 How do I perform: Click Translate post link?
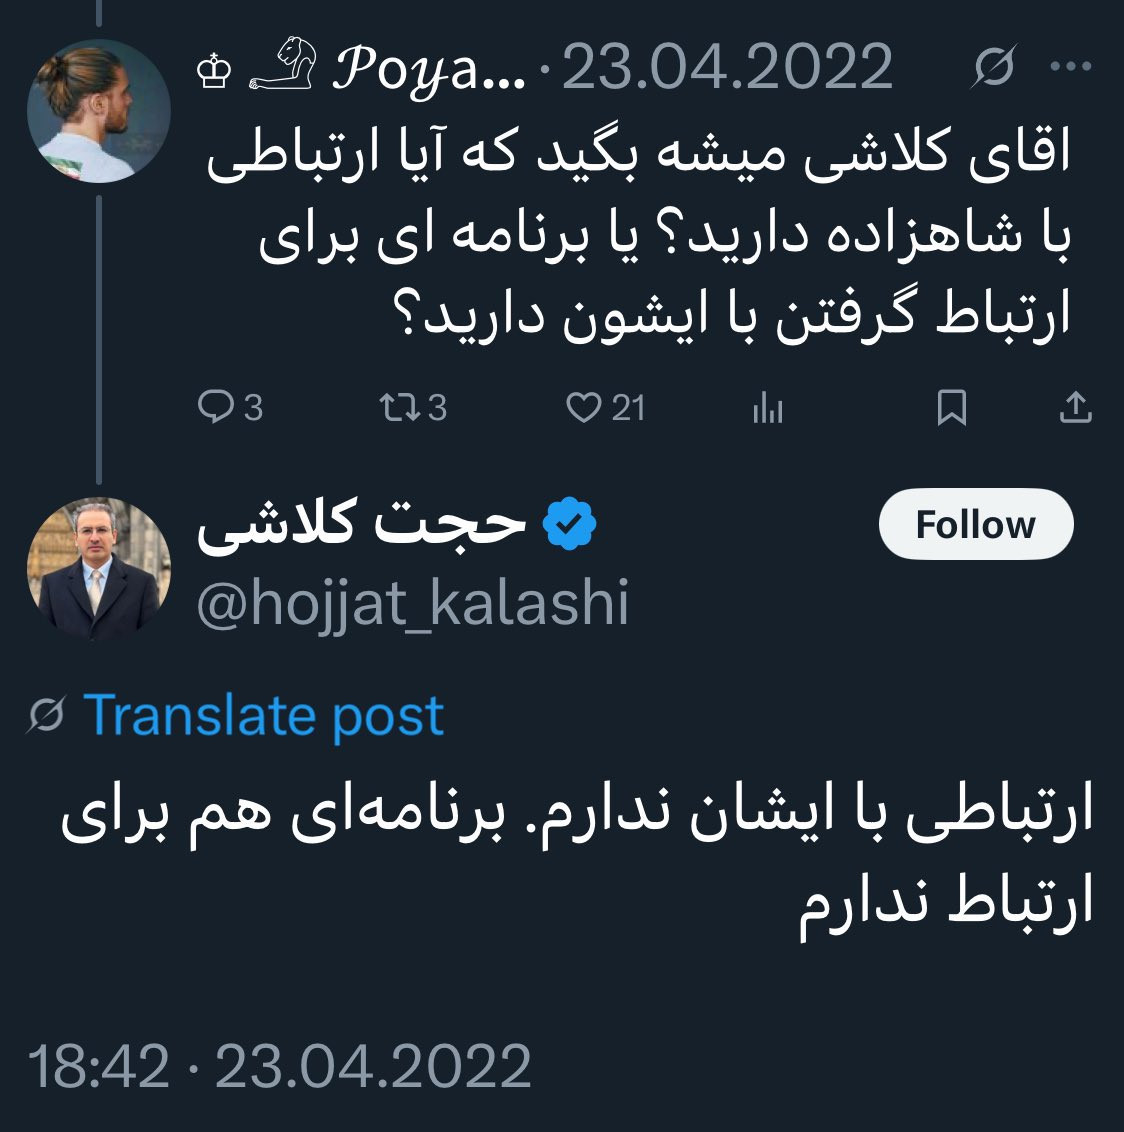pyautogui.click(x=263, y=715)
